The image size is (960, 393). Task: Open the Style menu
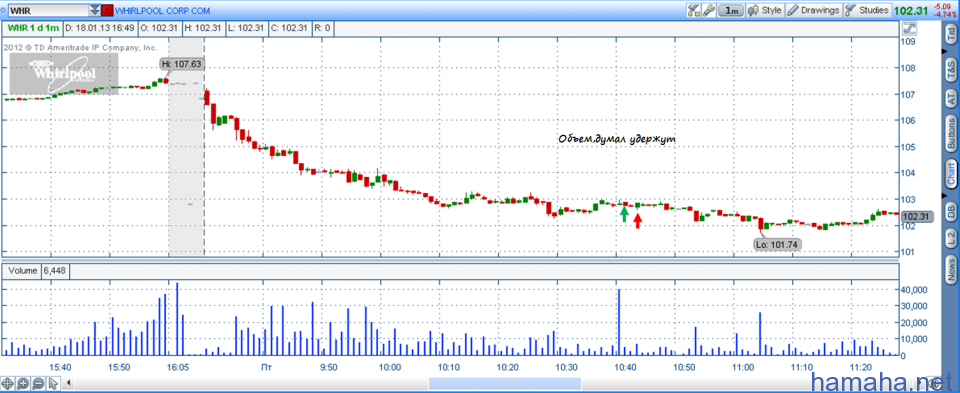765,10
